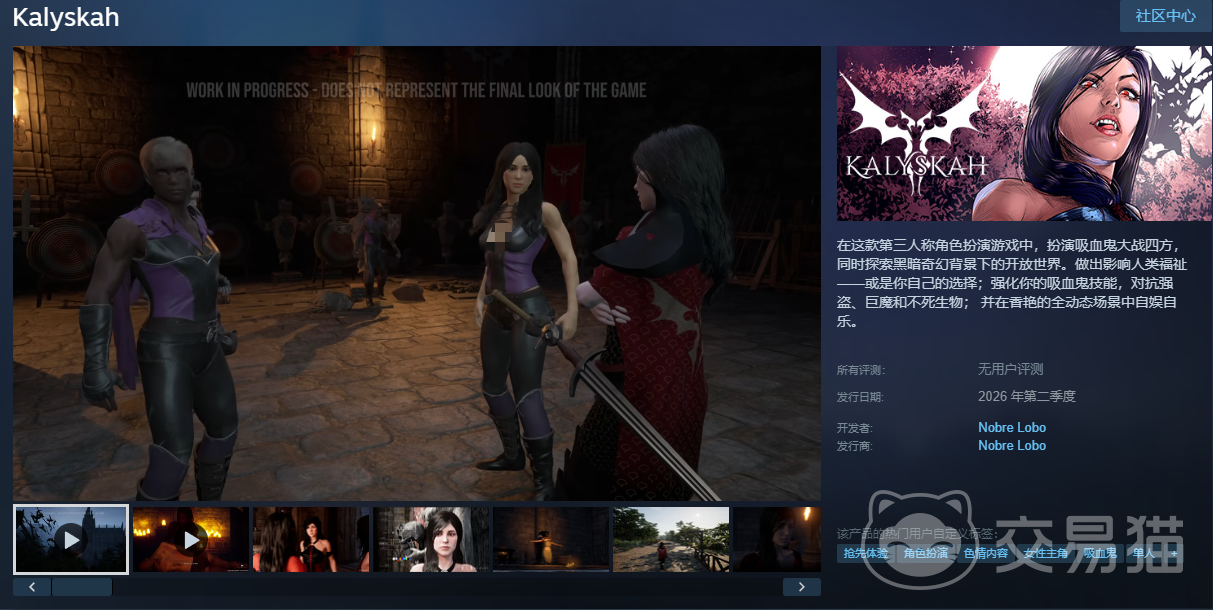Open the third screenshot thumbnail, woman in red
The height and width of the screenshot is (610, 1213).
pos(311,539)
